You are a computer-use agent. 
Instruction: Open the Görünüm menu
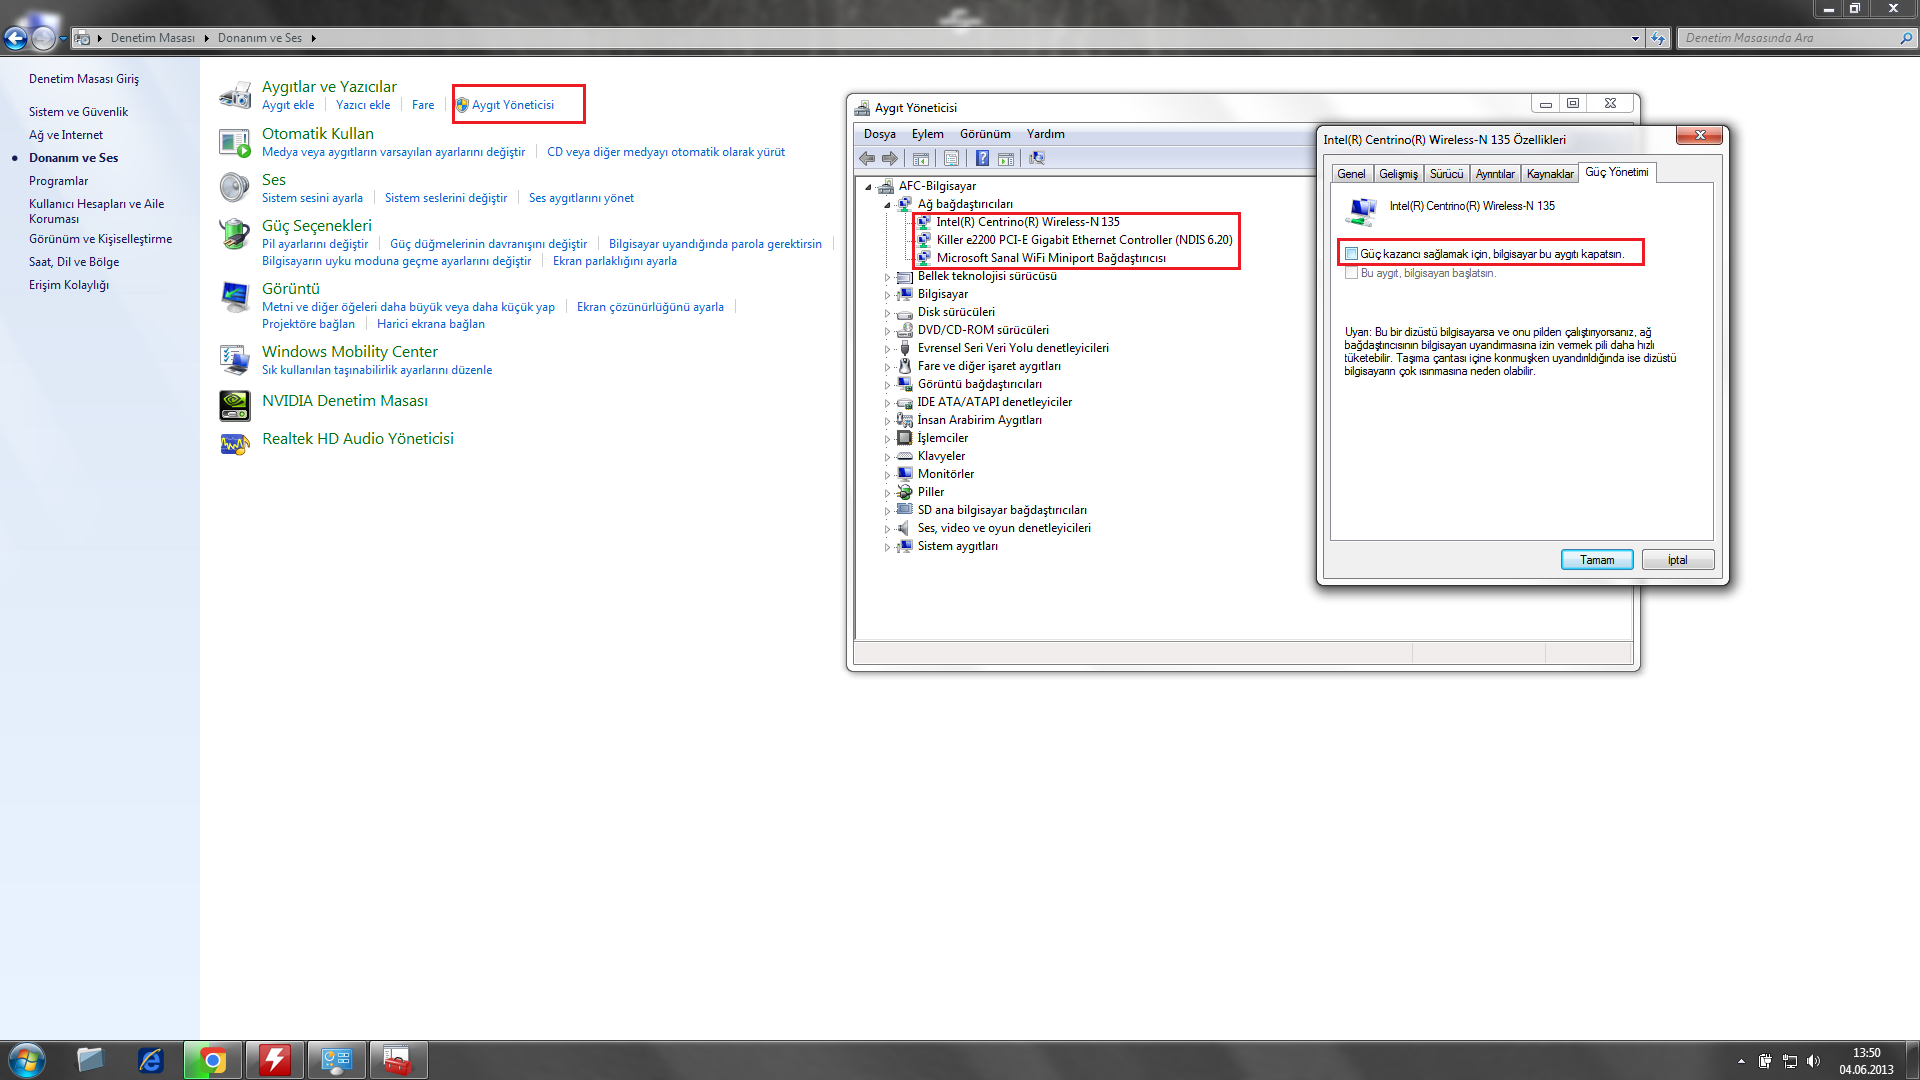(985, 134)
